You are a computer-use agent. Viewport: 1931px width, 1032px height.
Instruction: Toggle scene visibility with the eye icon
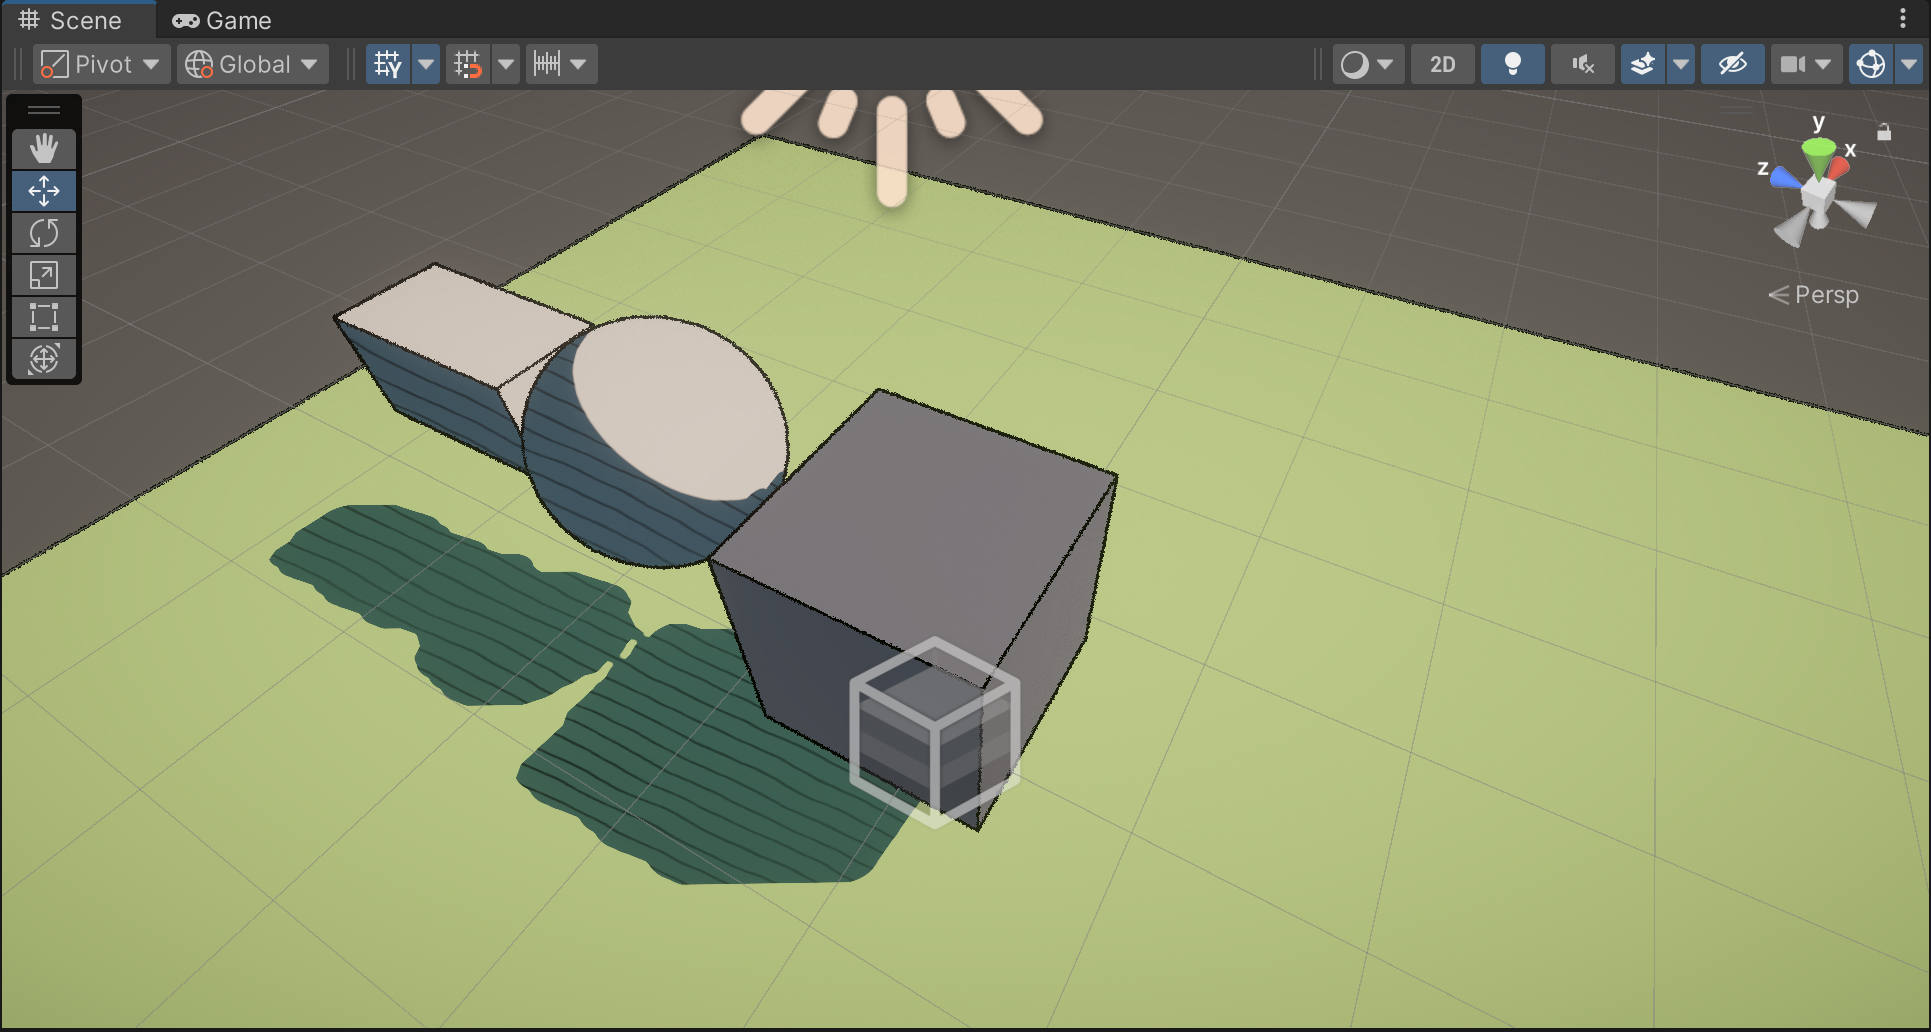[x=1732, y=64]
